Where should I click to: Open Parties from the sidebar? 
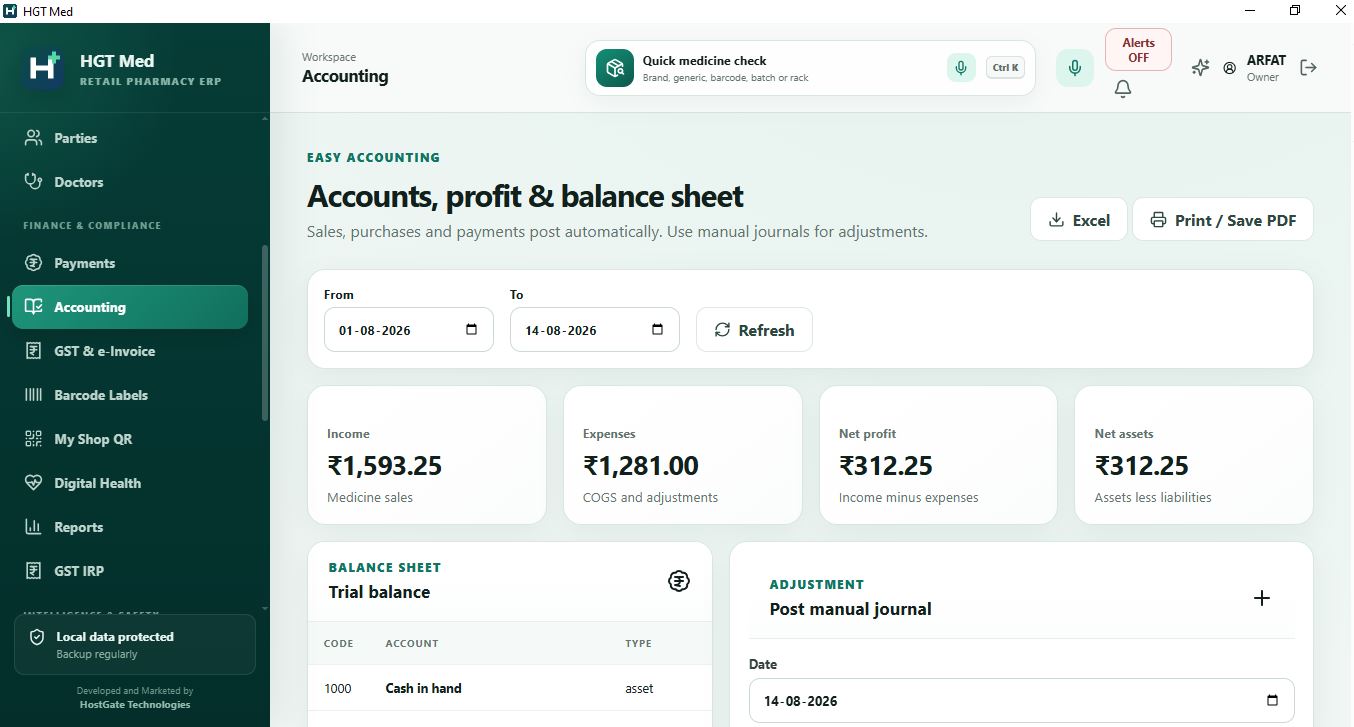(130, 138)
